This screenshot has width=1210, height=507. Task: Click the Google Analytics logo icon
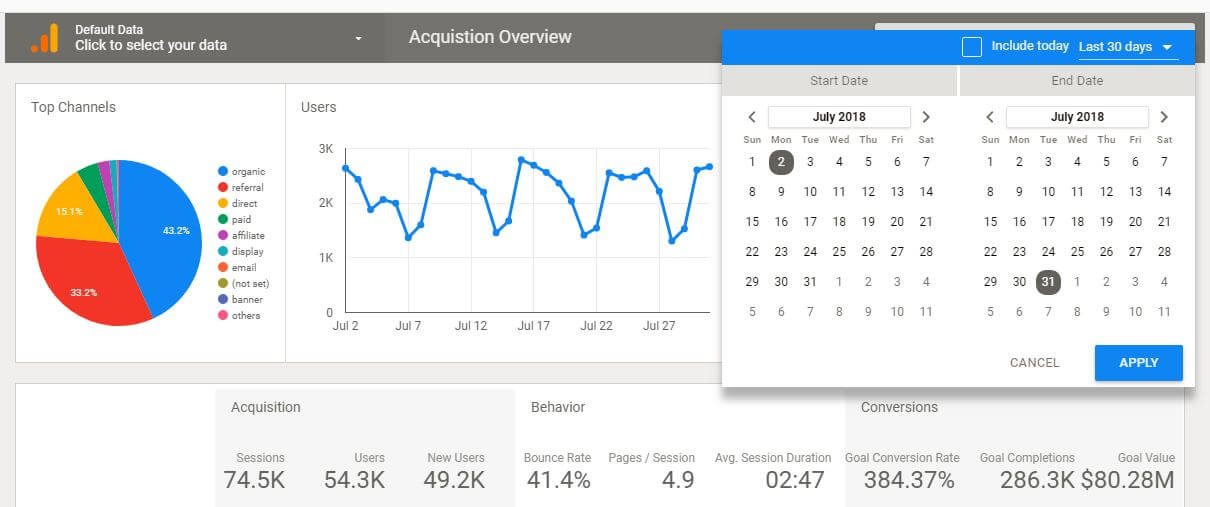pos(44,38)
